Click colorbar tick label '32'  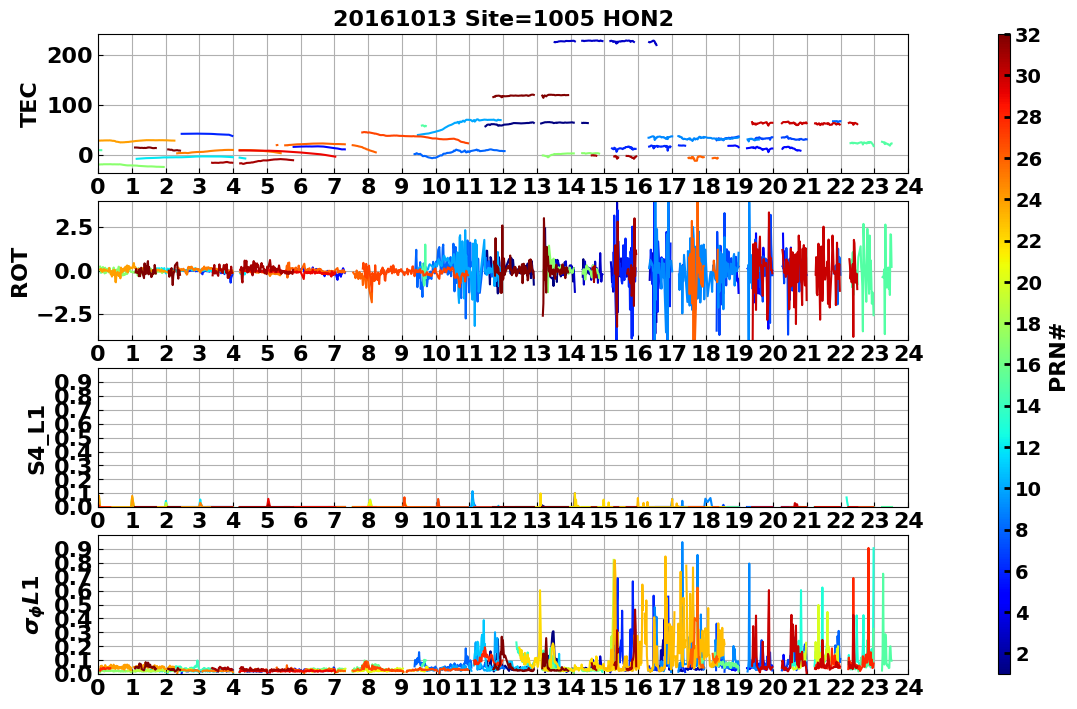[1029, 35]
